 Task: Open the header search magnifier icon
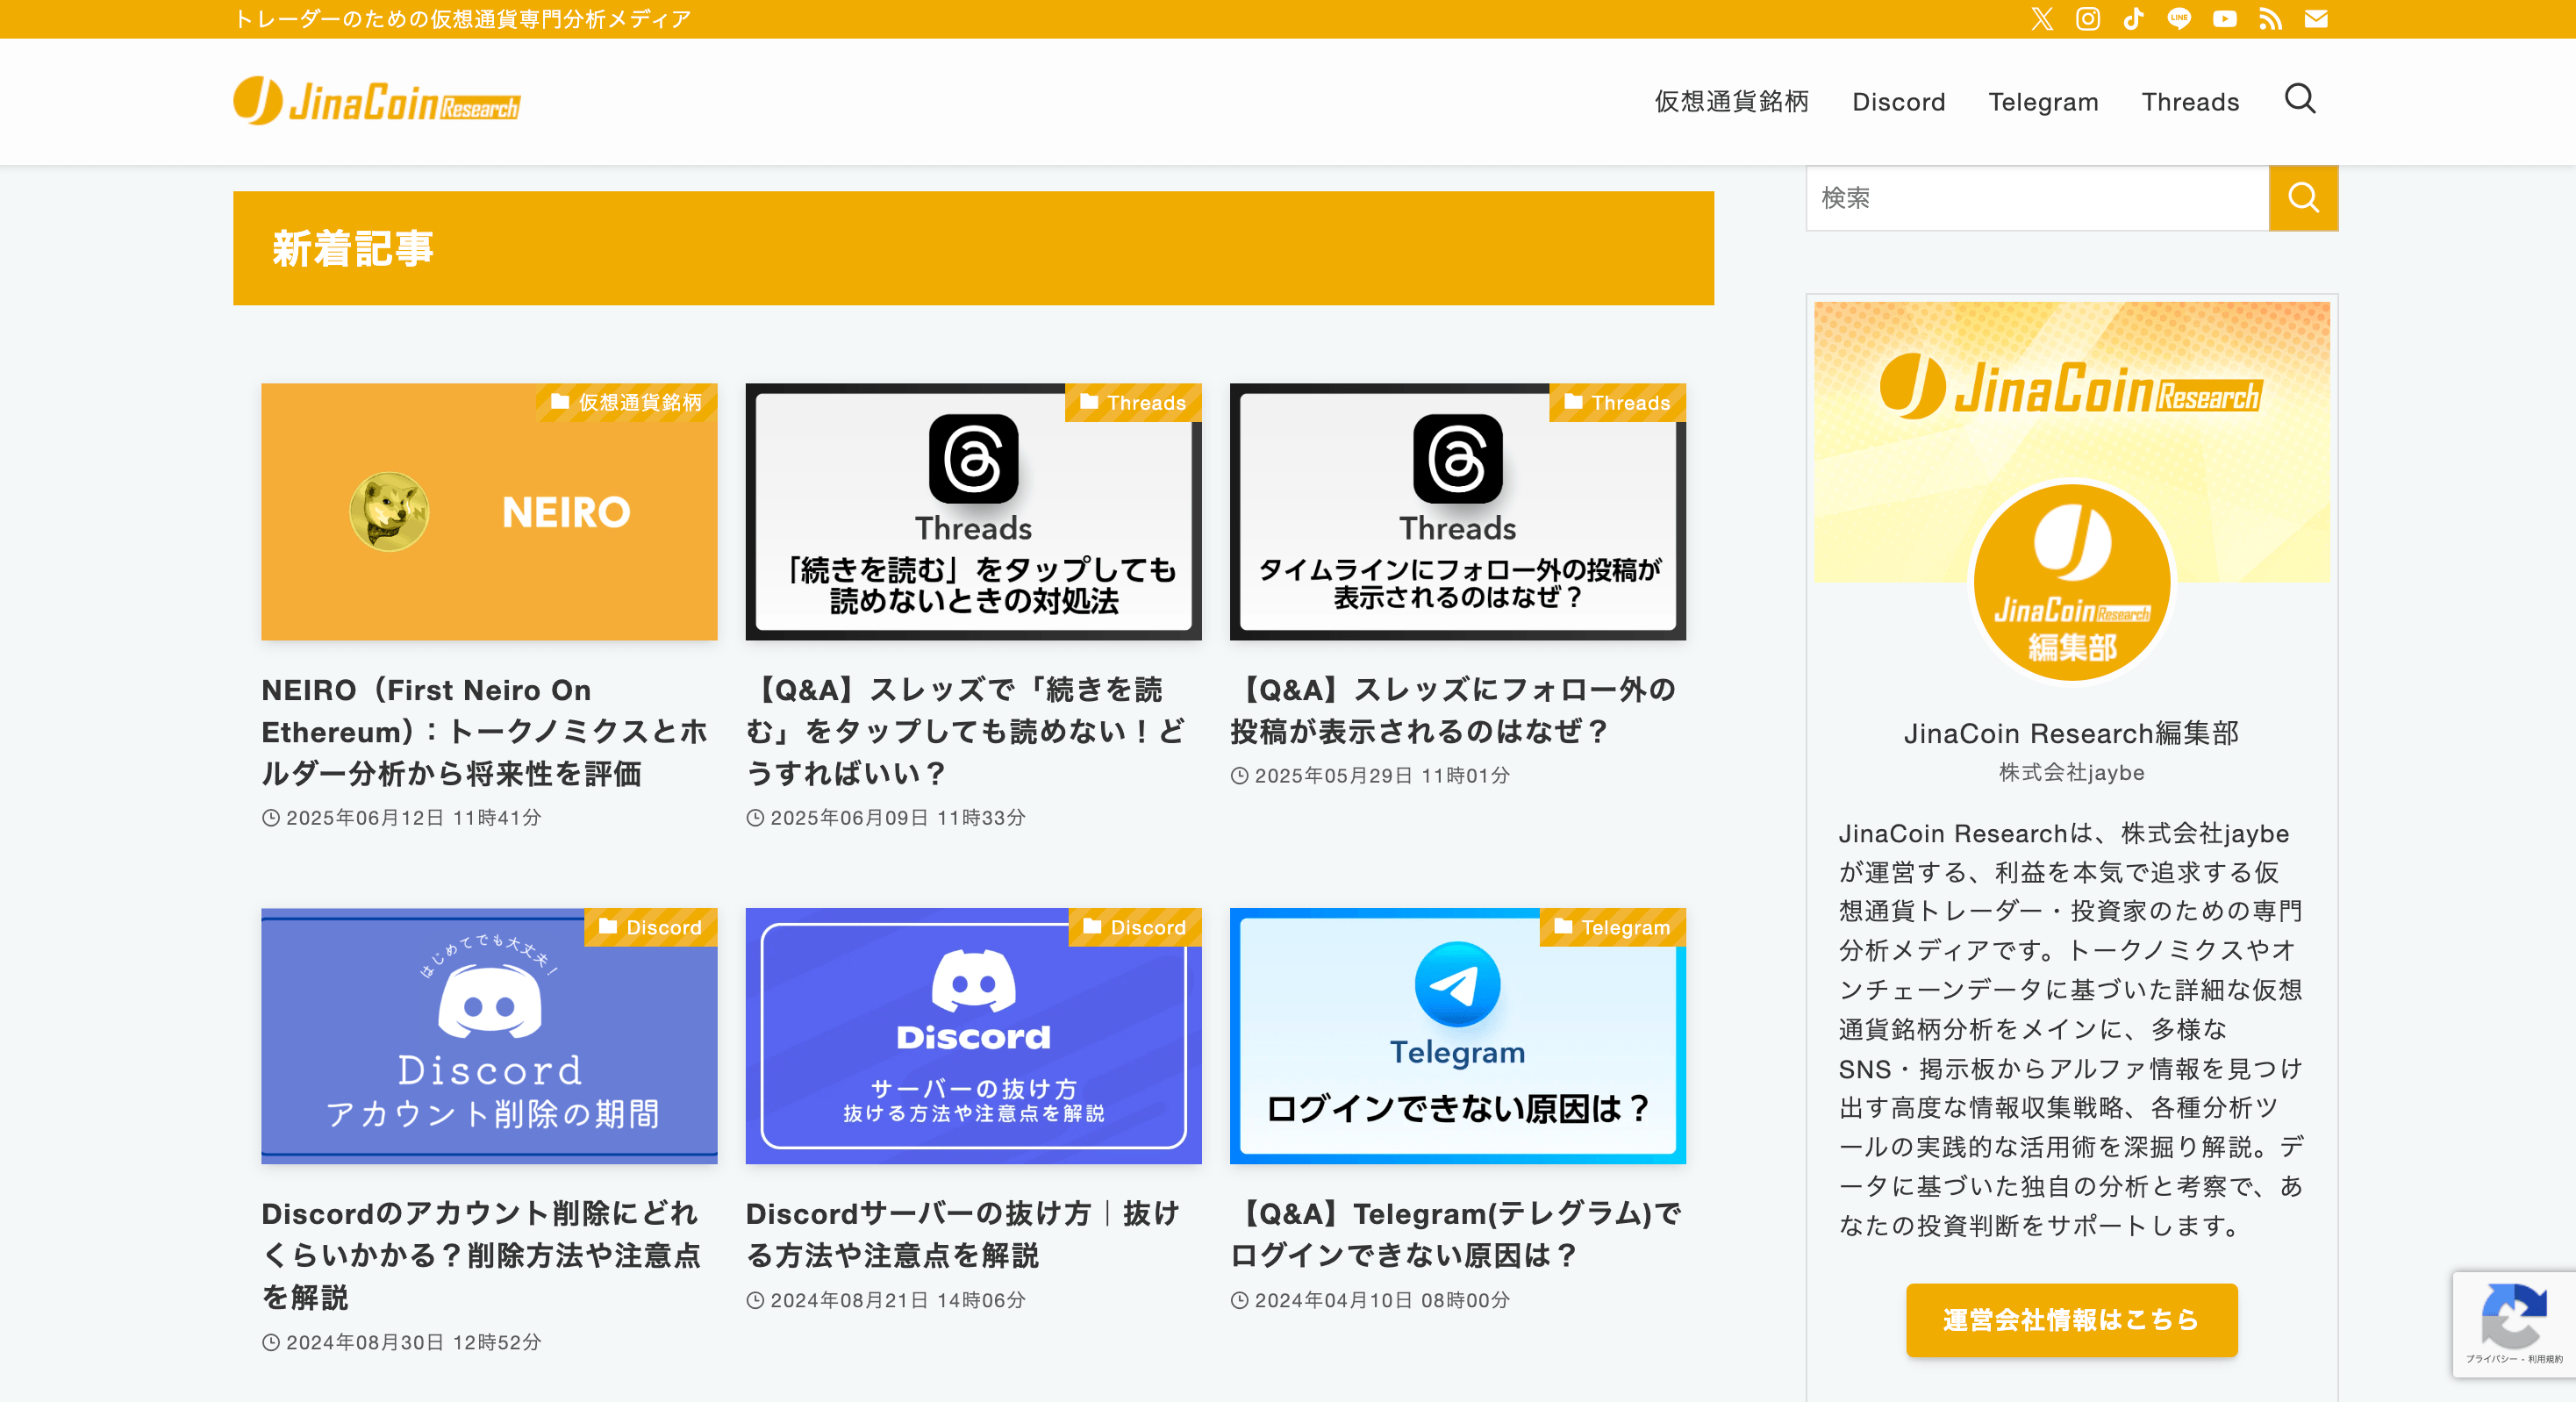[2300, 99]
